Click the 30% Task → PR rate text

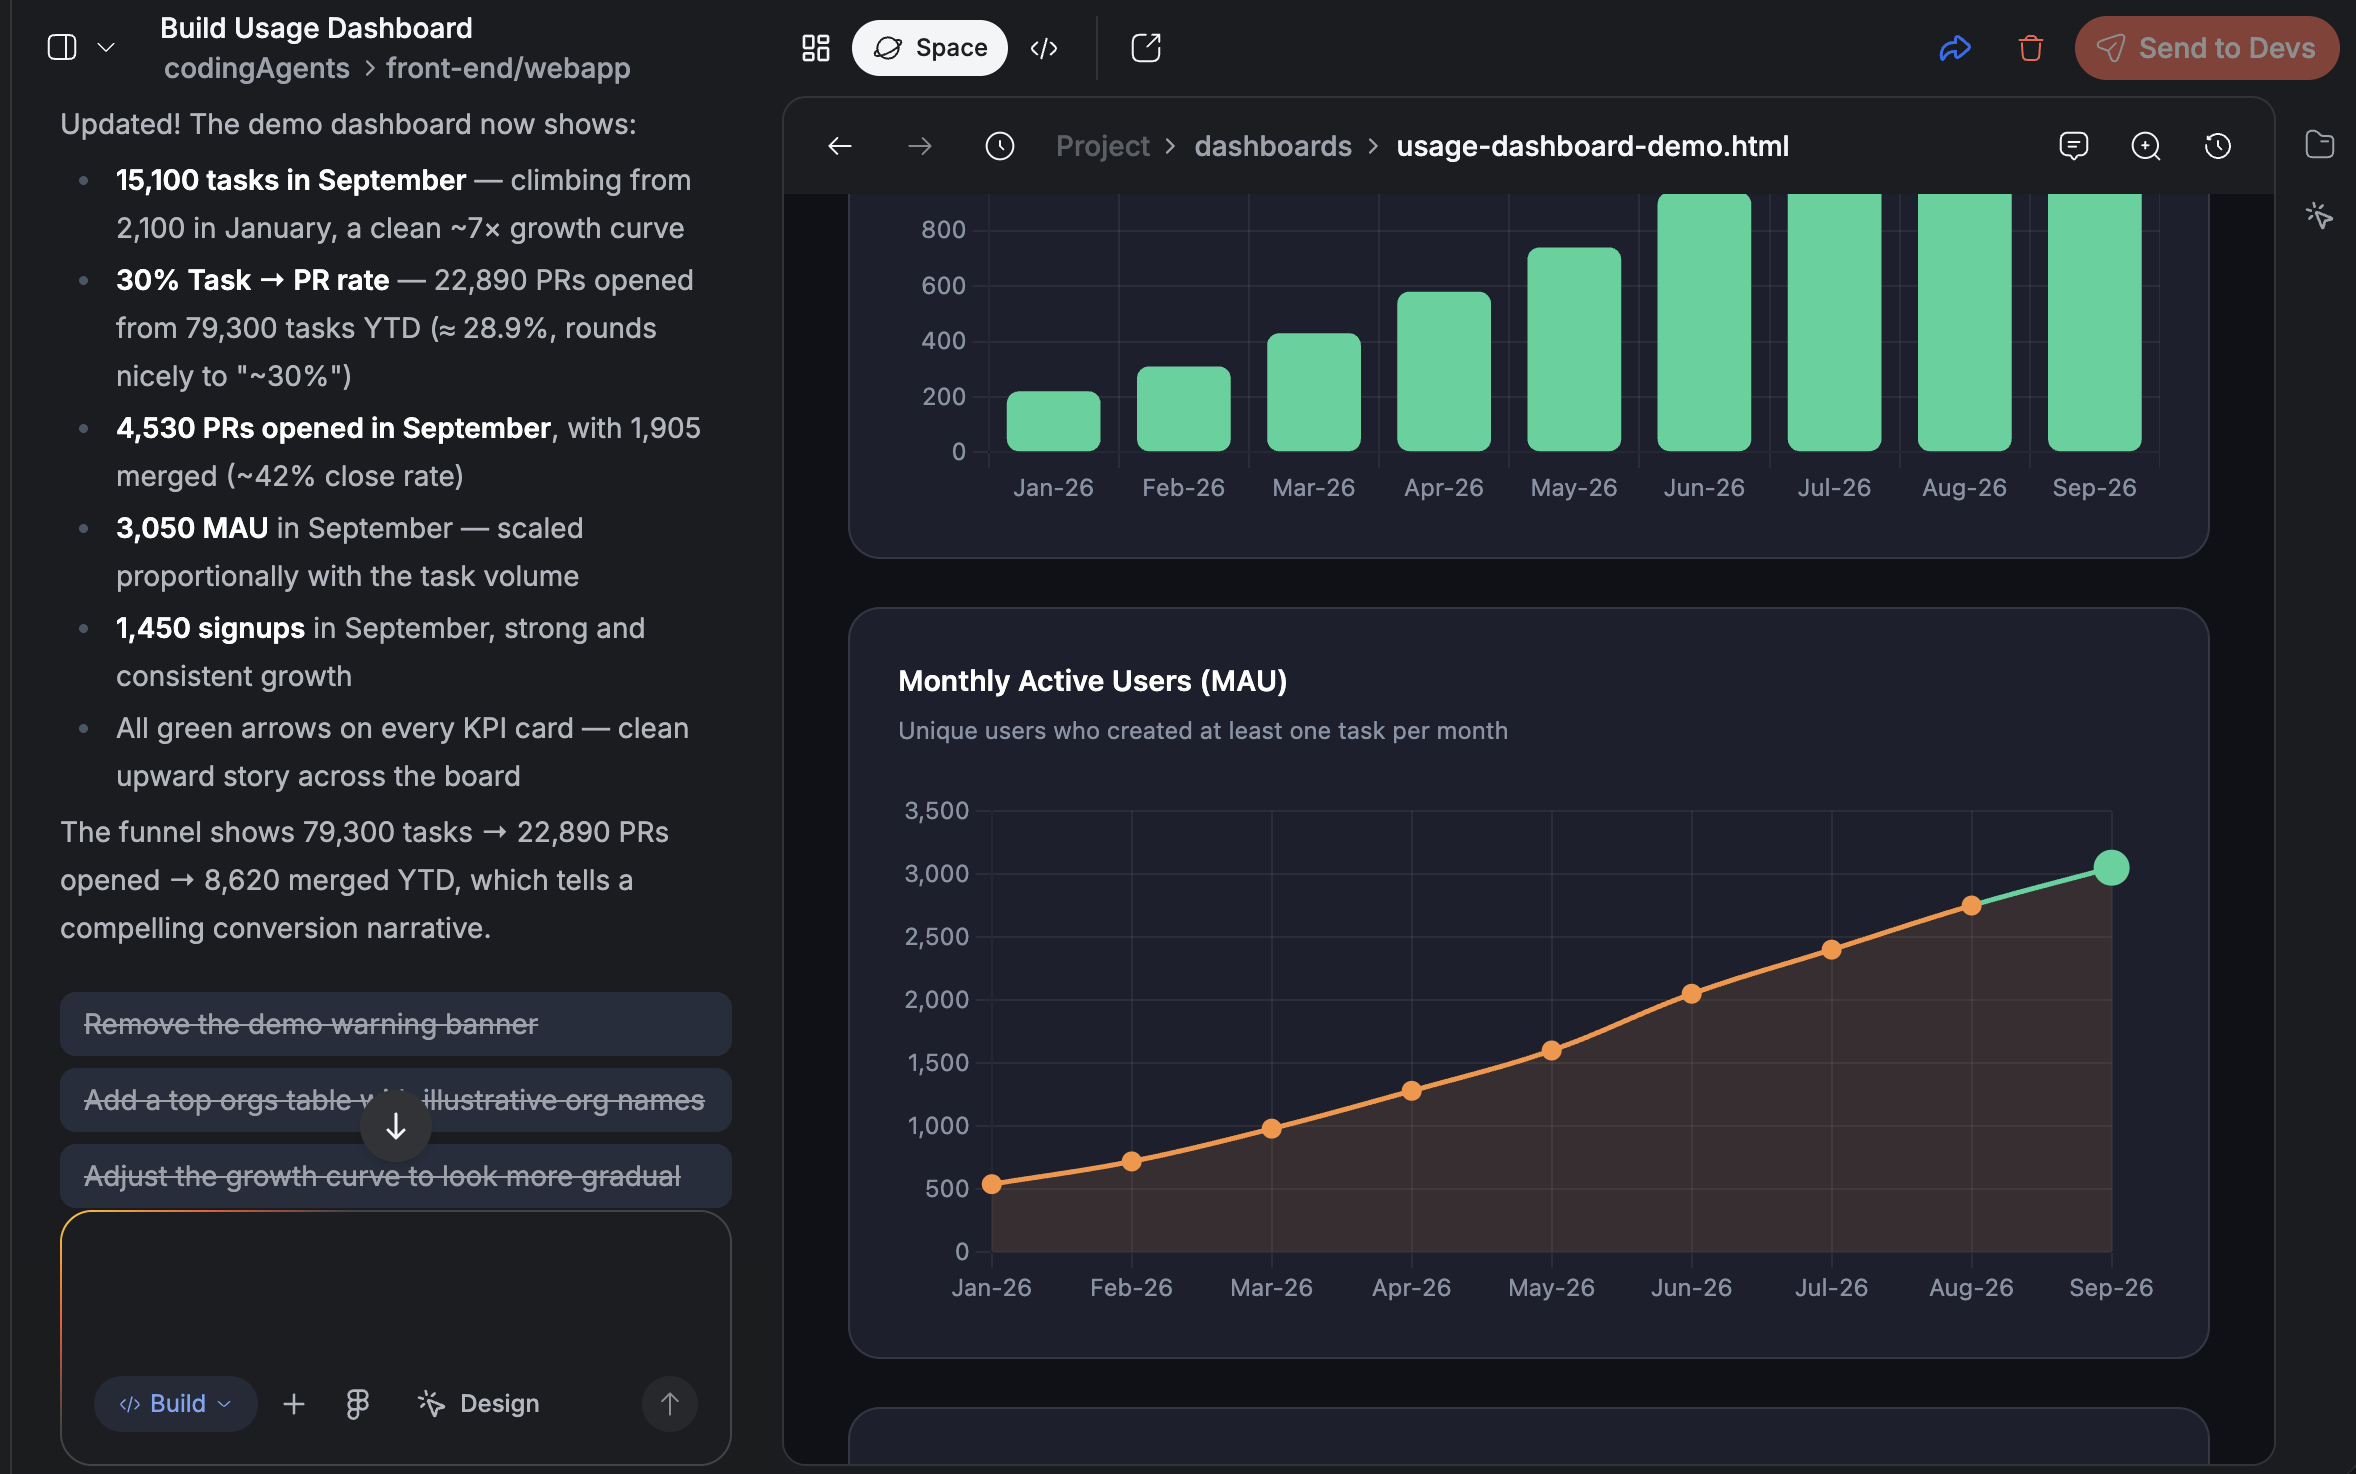252,280
